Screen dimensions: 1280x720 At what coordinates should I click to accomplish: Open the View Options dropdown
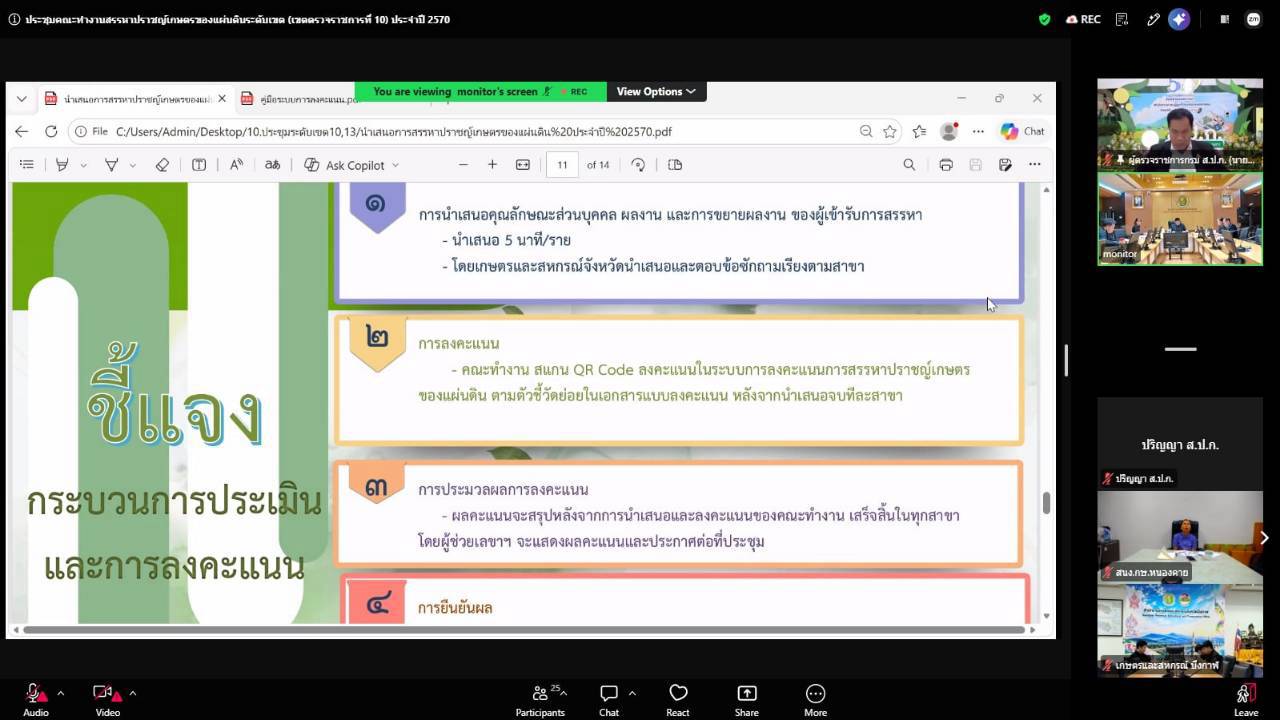pyautogui.click(x=656, y=92)
